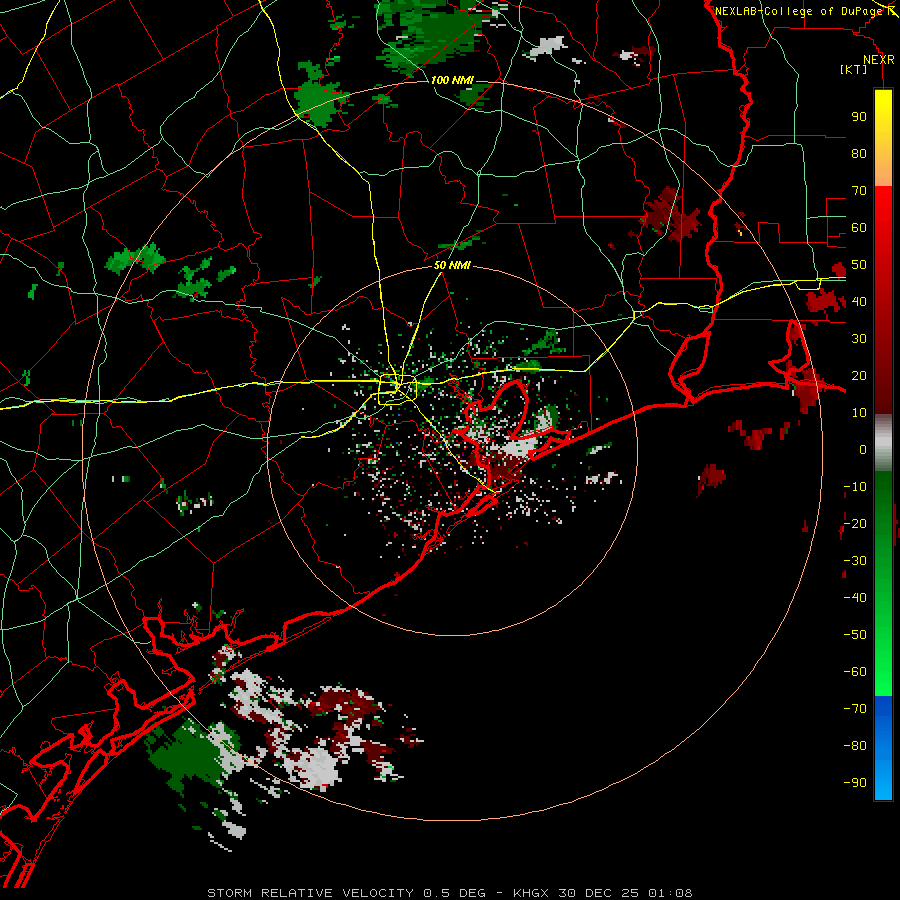Viewport: 900px width, 900px height.
Task: Click the "[KT]" units label
Action: click(x=854, y=69)
